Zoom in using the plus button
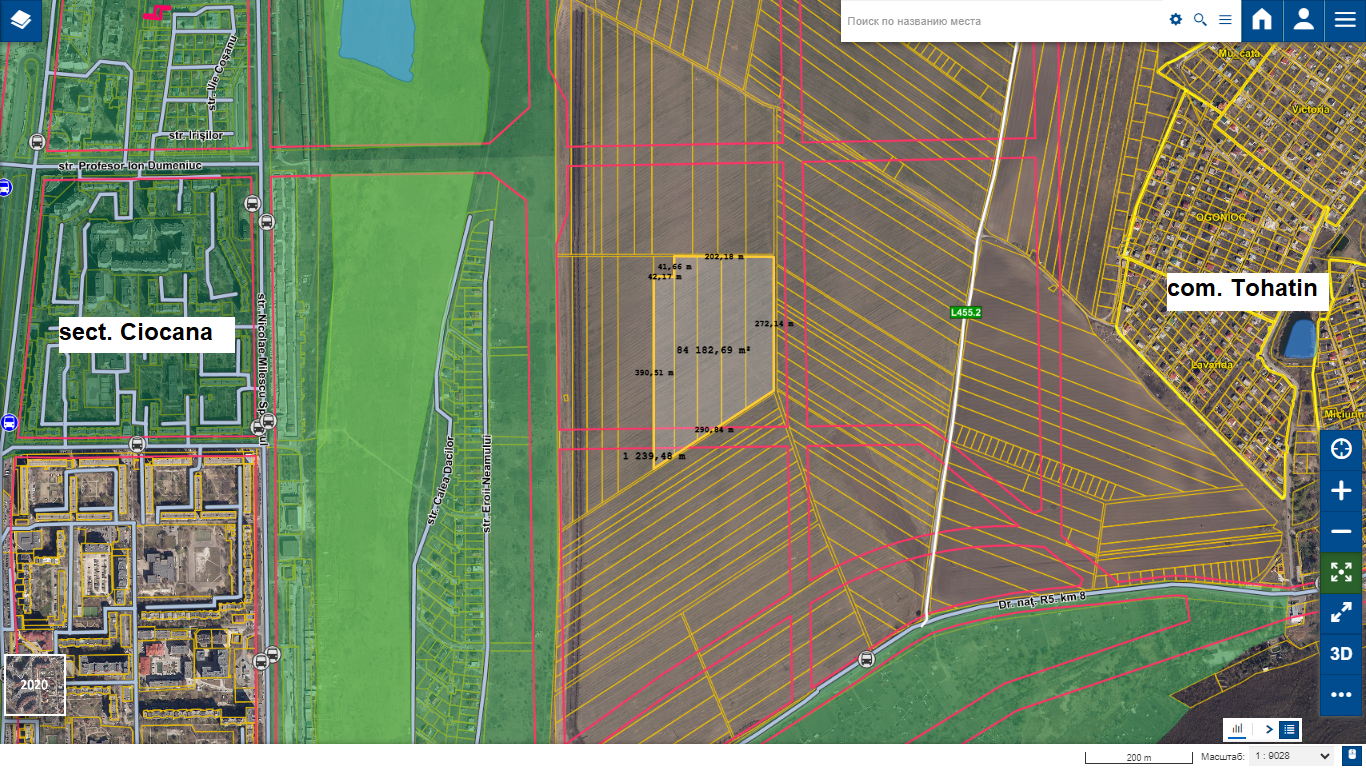 [x=1341, y=491]
